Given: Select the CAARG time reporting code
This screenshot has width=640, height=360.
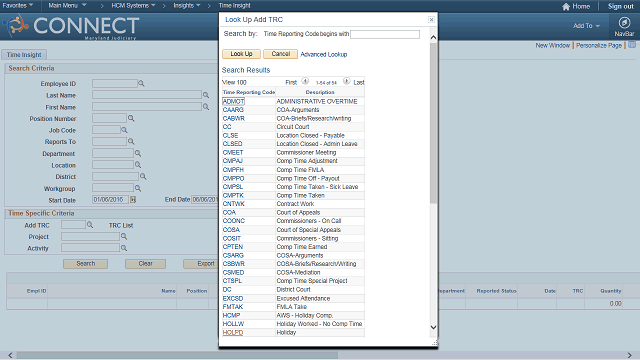Looking at the screenshot, I should [x=233, y=110].
